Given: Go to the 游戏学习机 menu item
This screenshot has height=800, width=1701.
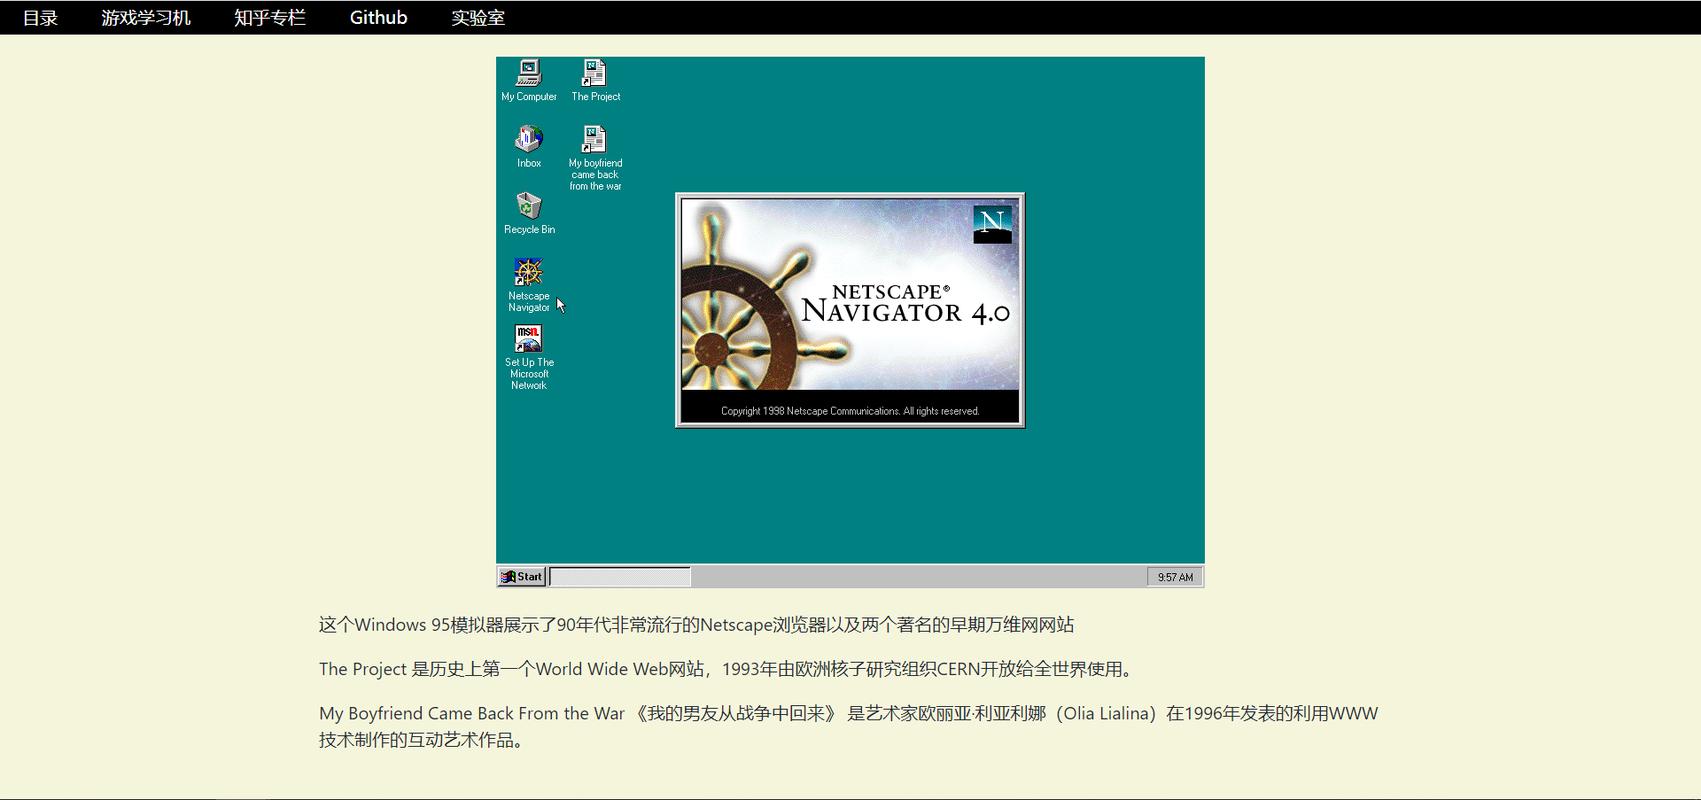Looking at the screenshot, I should pos(146,18).
